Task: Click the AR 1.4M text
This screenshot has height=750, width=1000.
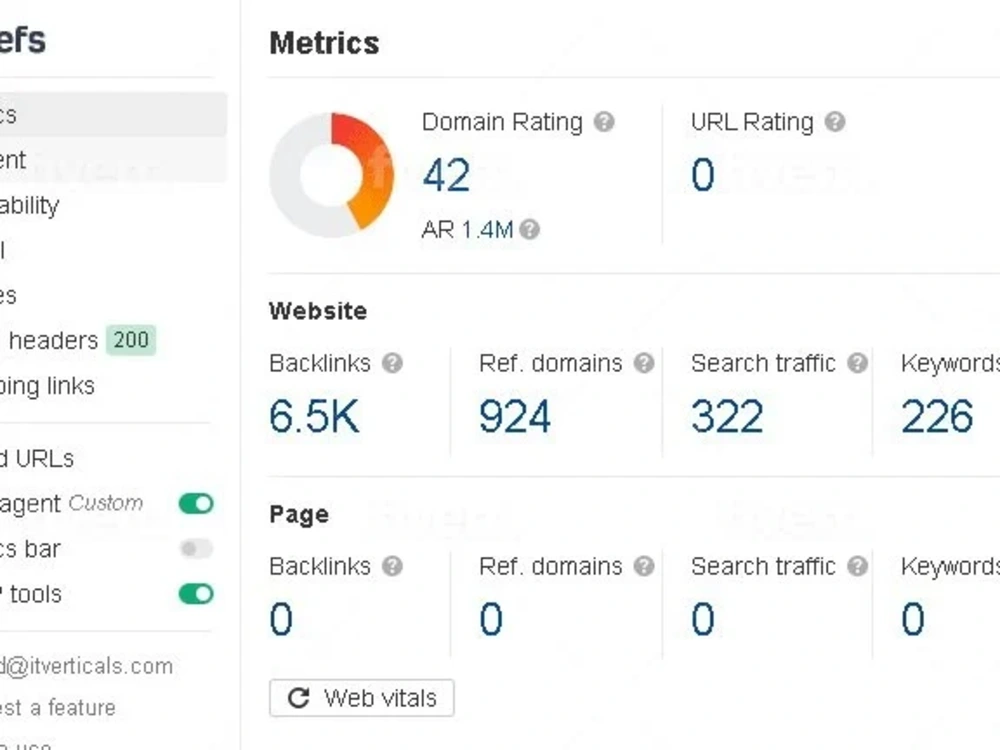Action: coord(467,229)
